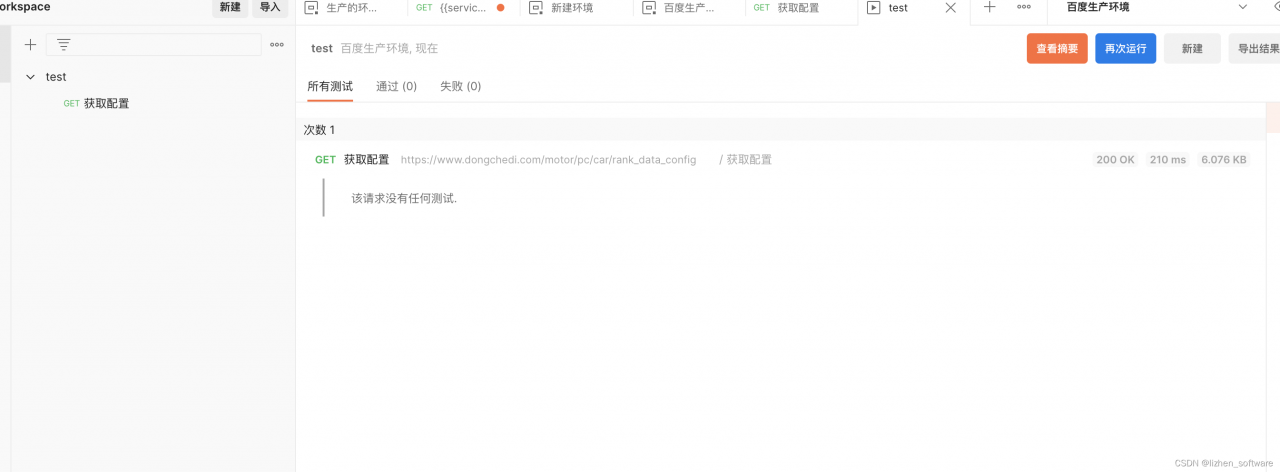This screenshot has width=1280, height=472.
Task: Click the runner title test heading
Action: pyautogui.click(x=322, y=48)
